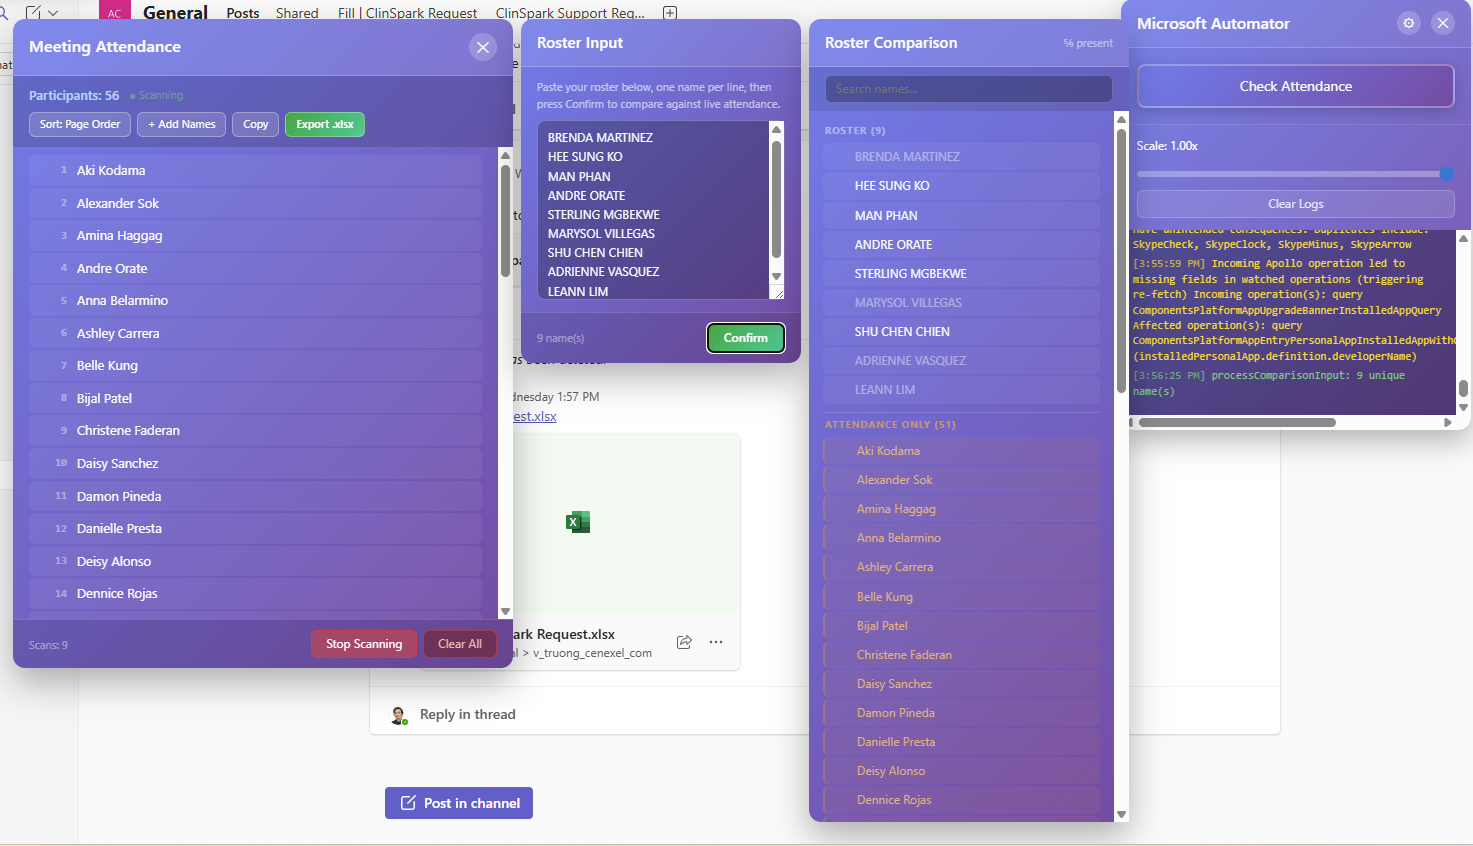Click inside the roster text area
This screenshot has height=846, width=1473.
click(x=654, y=210)
